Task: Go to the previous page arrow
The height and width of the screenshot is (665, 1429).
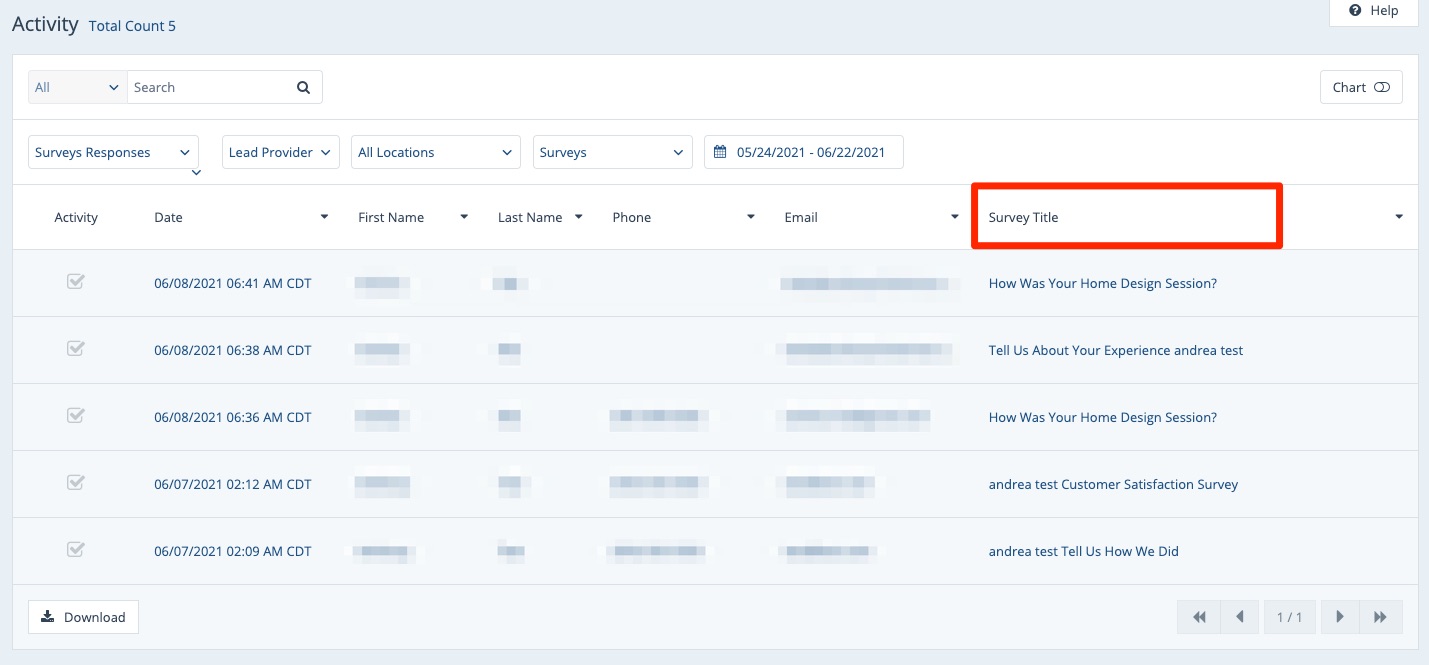Action: tap(1240, 617)
